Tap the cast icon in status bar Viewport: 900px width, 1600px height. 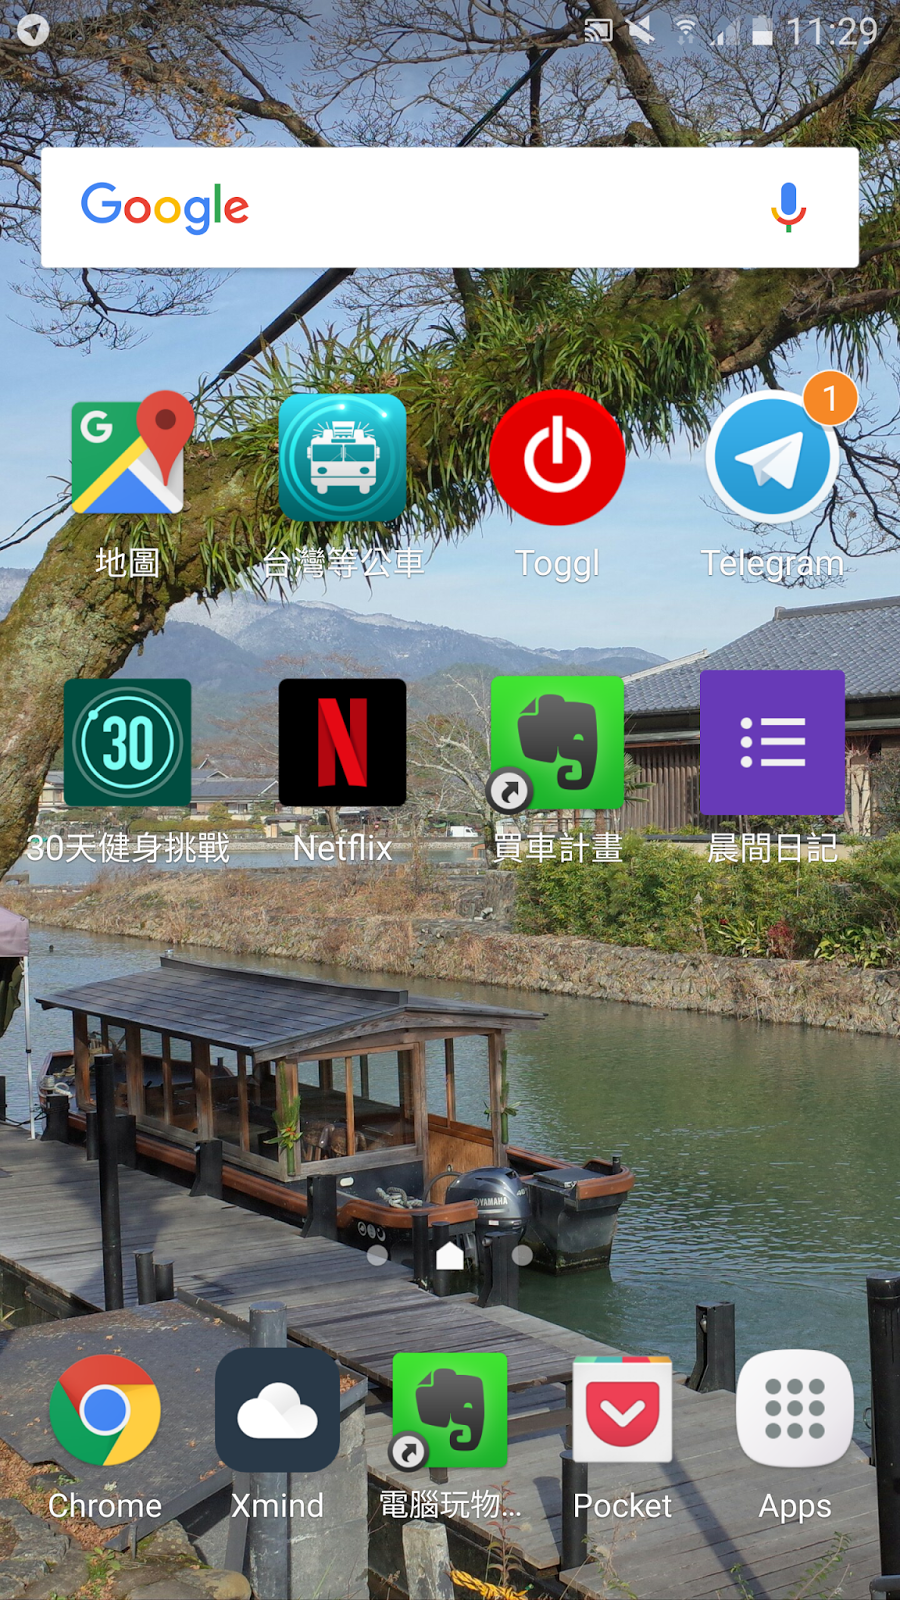(598, 31)
